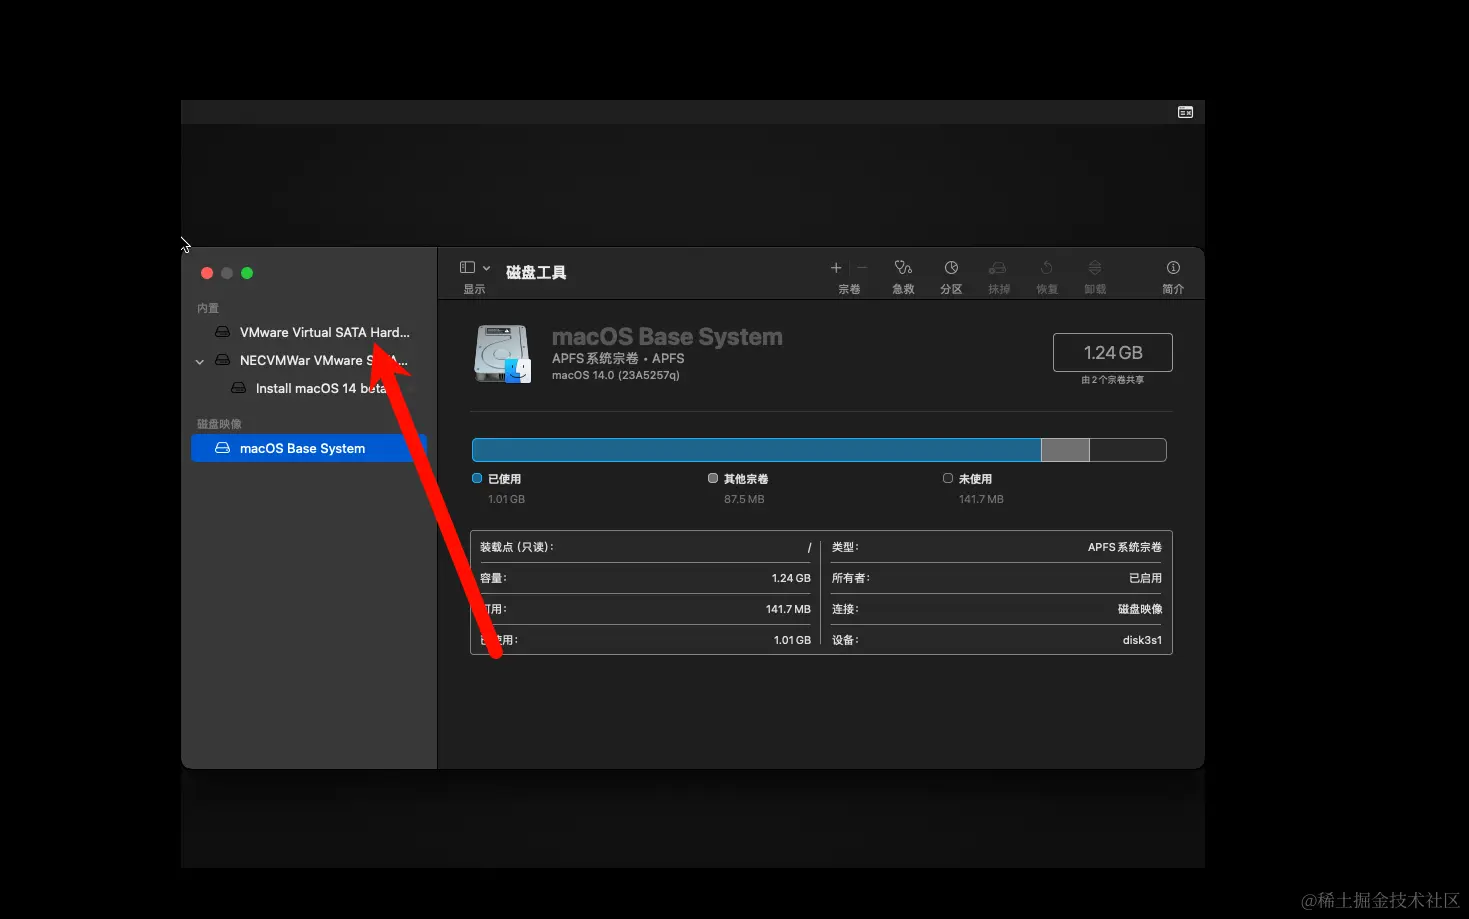The width and height of the screenshot is (1469, 919).
Task: Click the 1.01 GB used table cell
Action: [x=792, y=640]
